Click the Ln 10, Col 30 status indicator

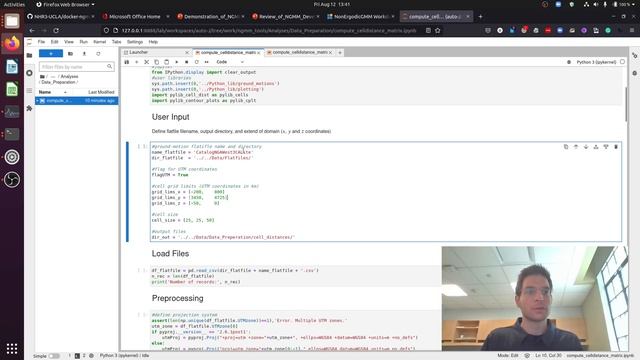[548, 356]
